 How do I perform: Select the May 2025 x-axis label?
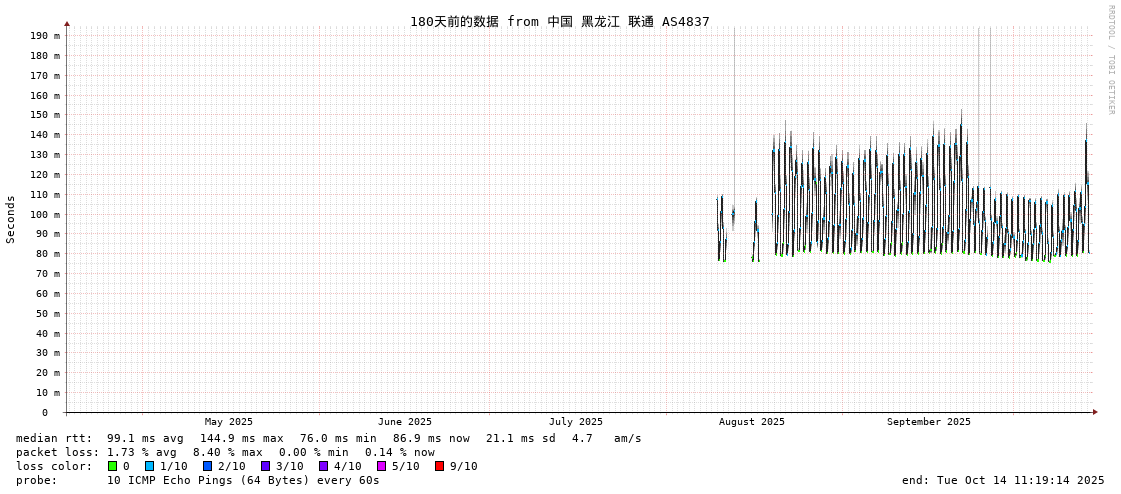[x=229, y=422]
